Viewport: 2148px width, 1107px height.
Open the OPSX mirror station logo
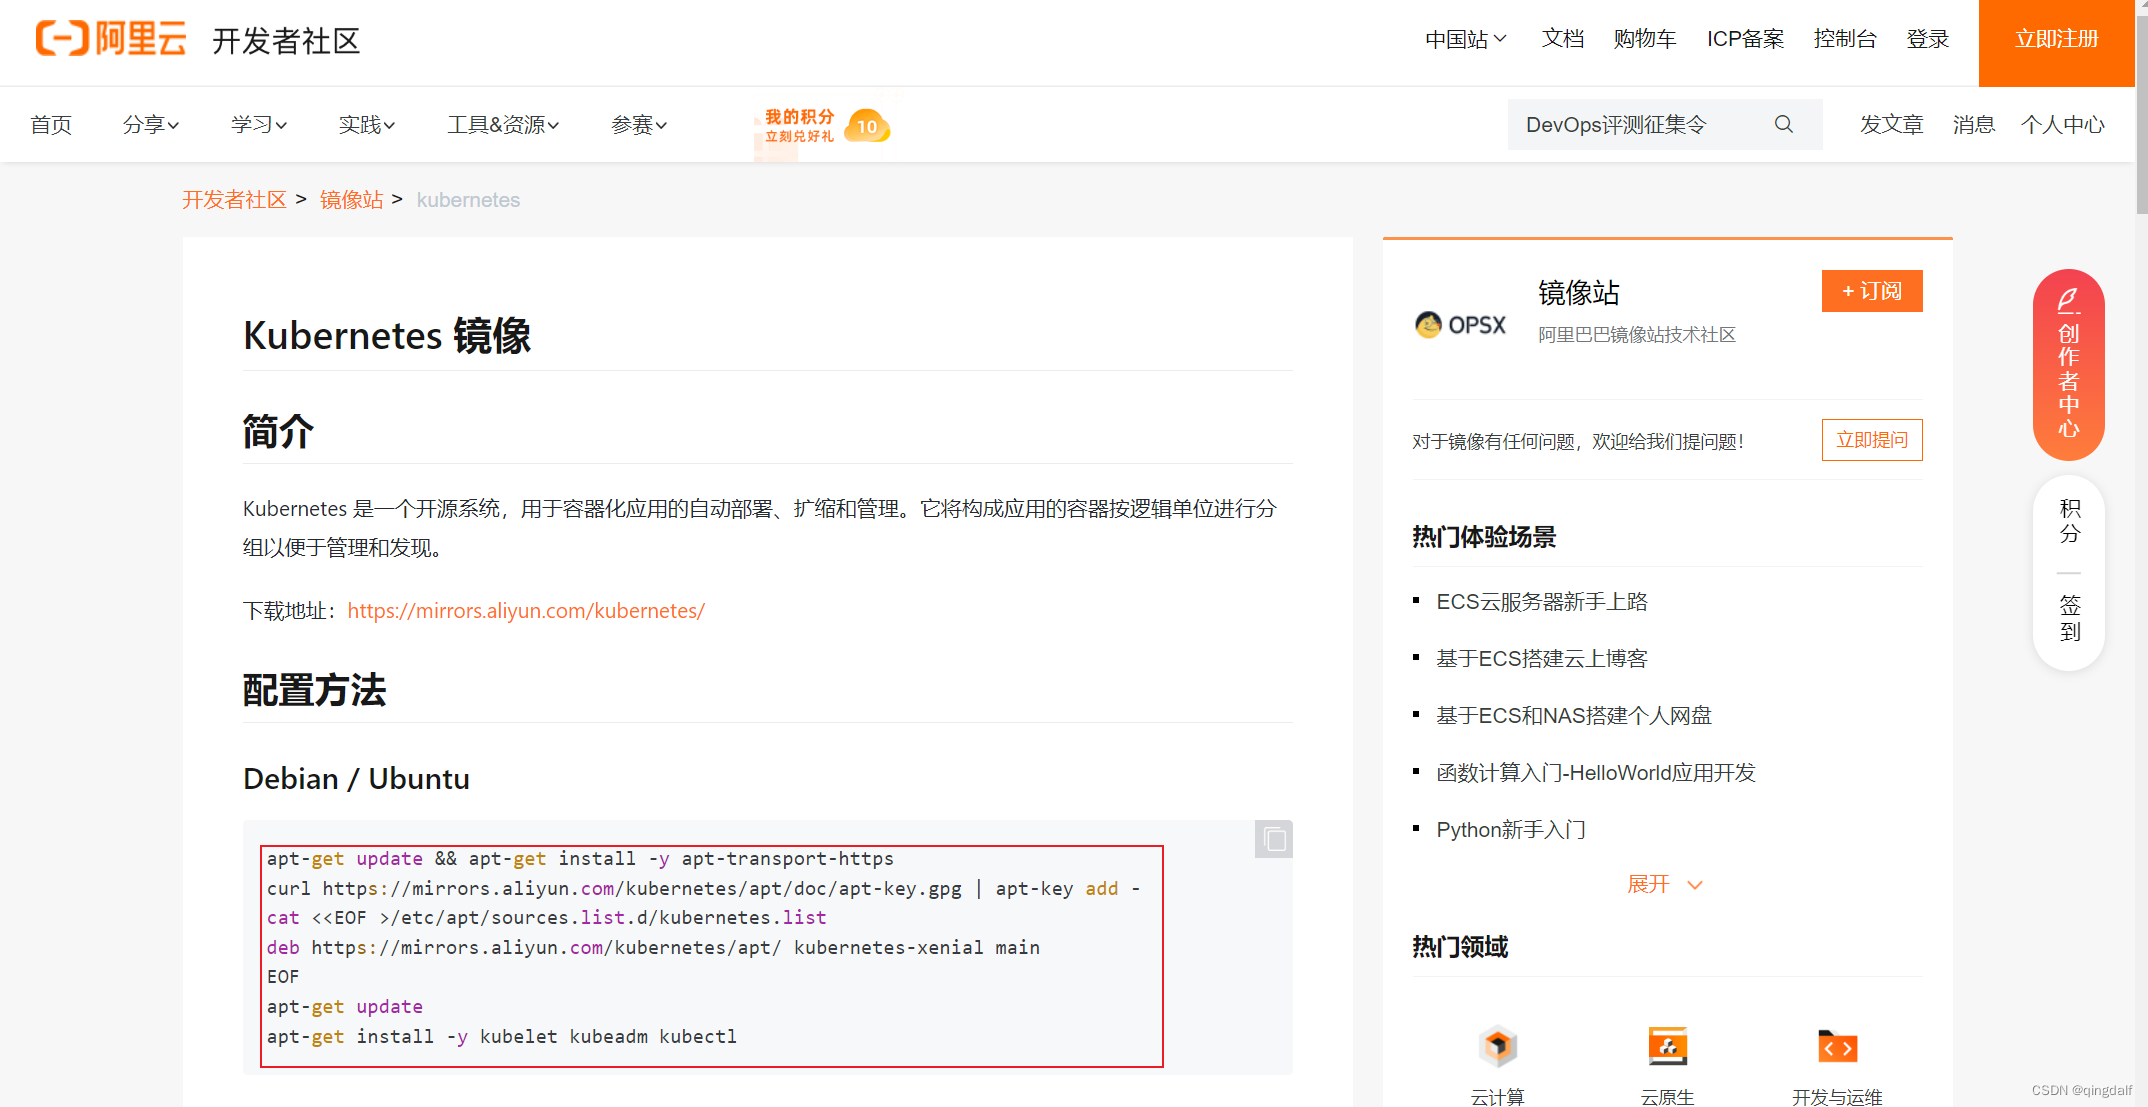tap(1460, 325)
